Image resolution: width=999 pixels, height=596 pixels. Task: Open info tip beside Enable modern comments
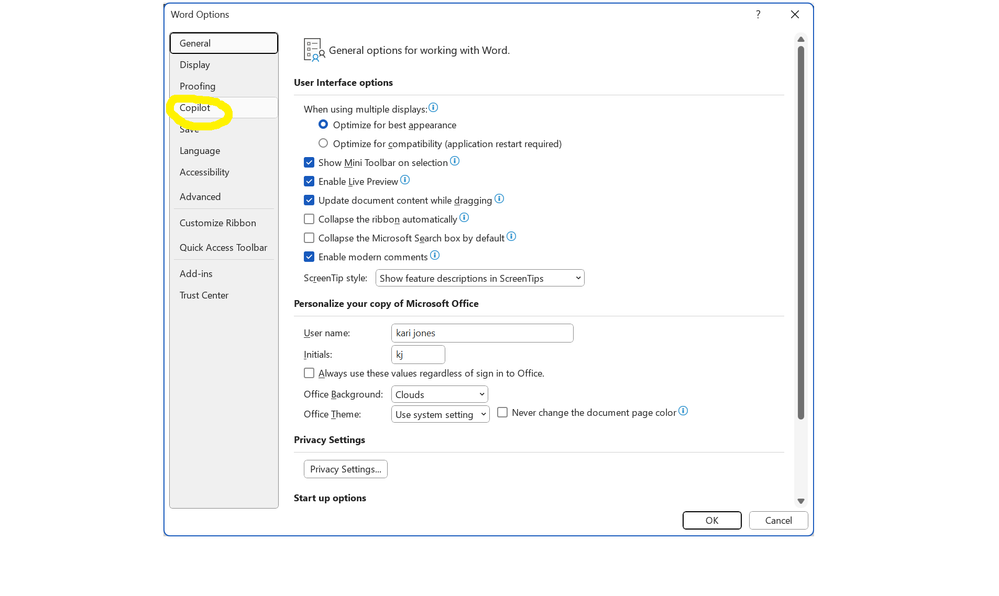tap(435, 256)
